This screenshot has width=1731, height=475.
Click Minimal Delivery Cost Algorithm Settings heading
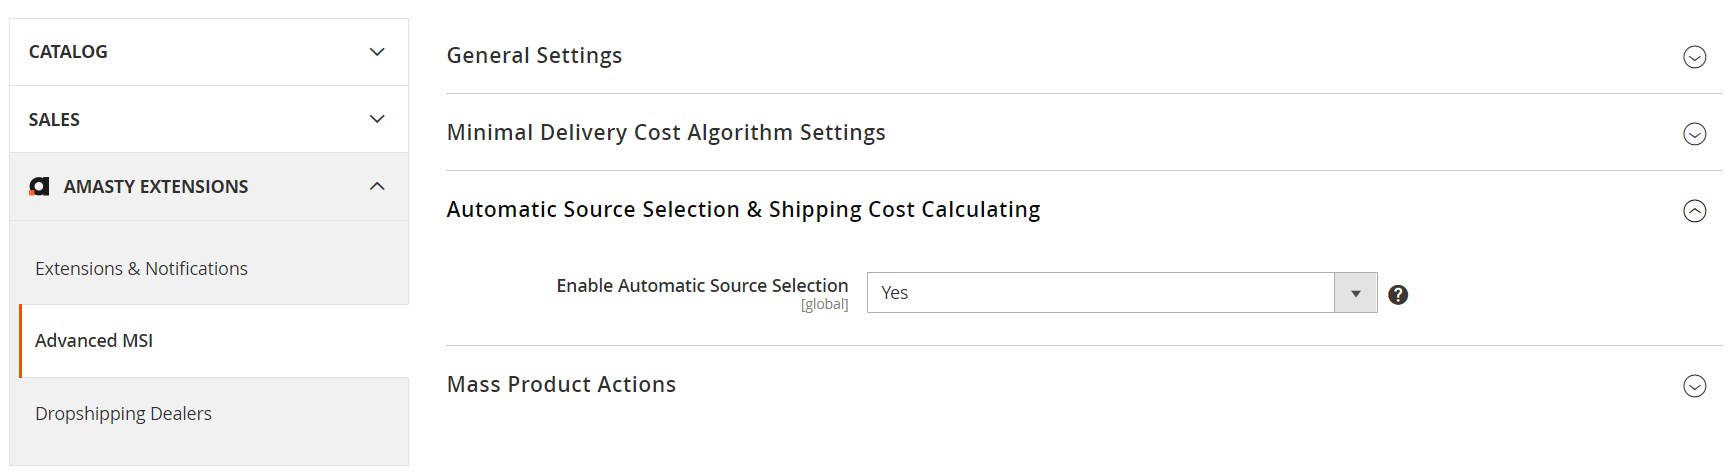click(666, 133)
